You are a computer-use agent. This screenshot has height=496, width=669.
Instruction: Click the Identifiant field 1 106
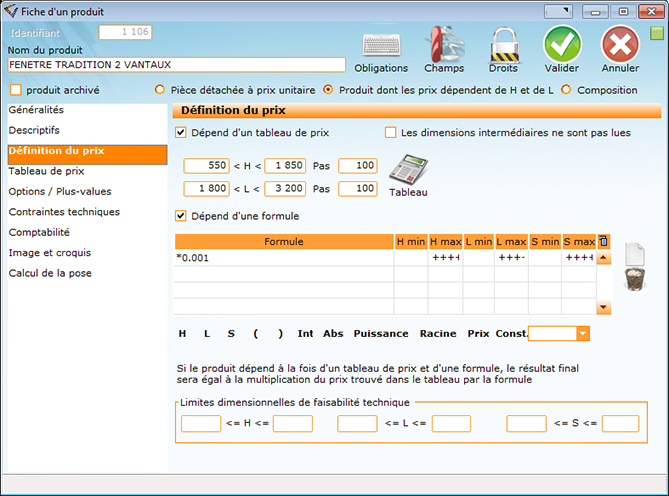click(x=125, y=32)
